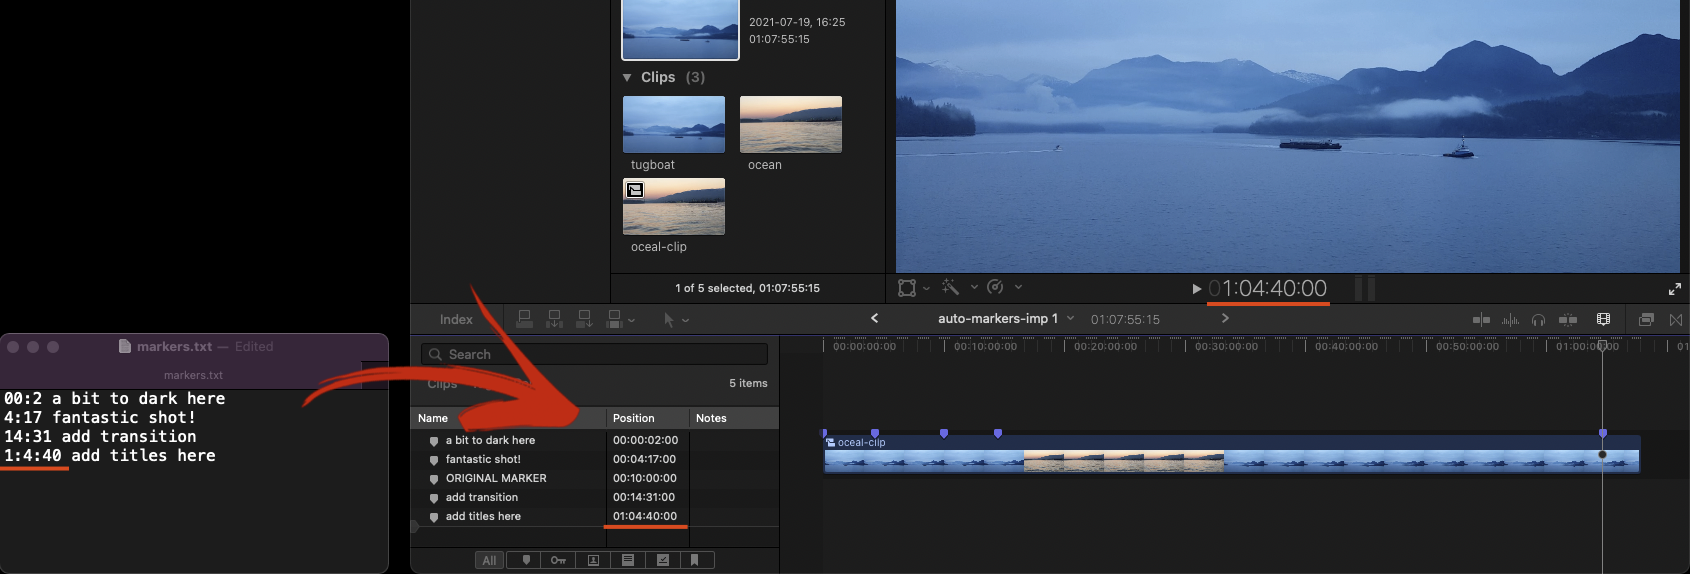Filter index by markers icon
This screenshot has height=574, width=1690.
point(526,560)
